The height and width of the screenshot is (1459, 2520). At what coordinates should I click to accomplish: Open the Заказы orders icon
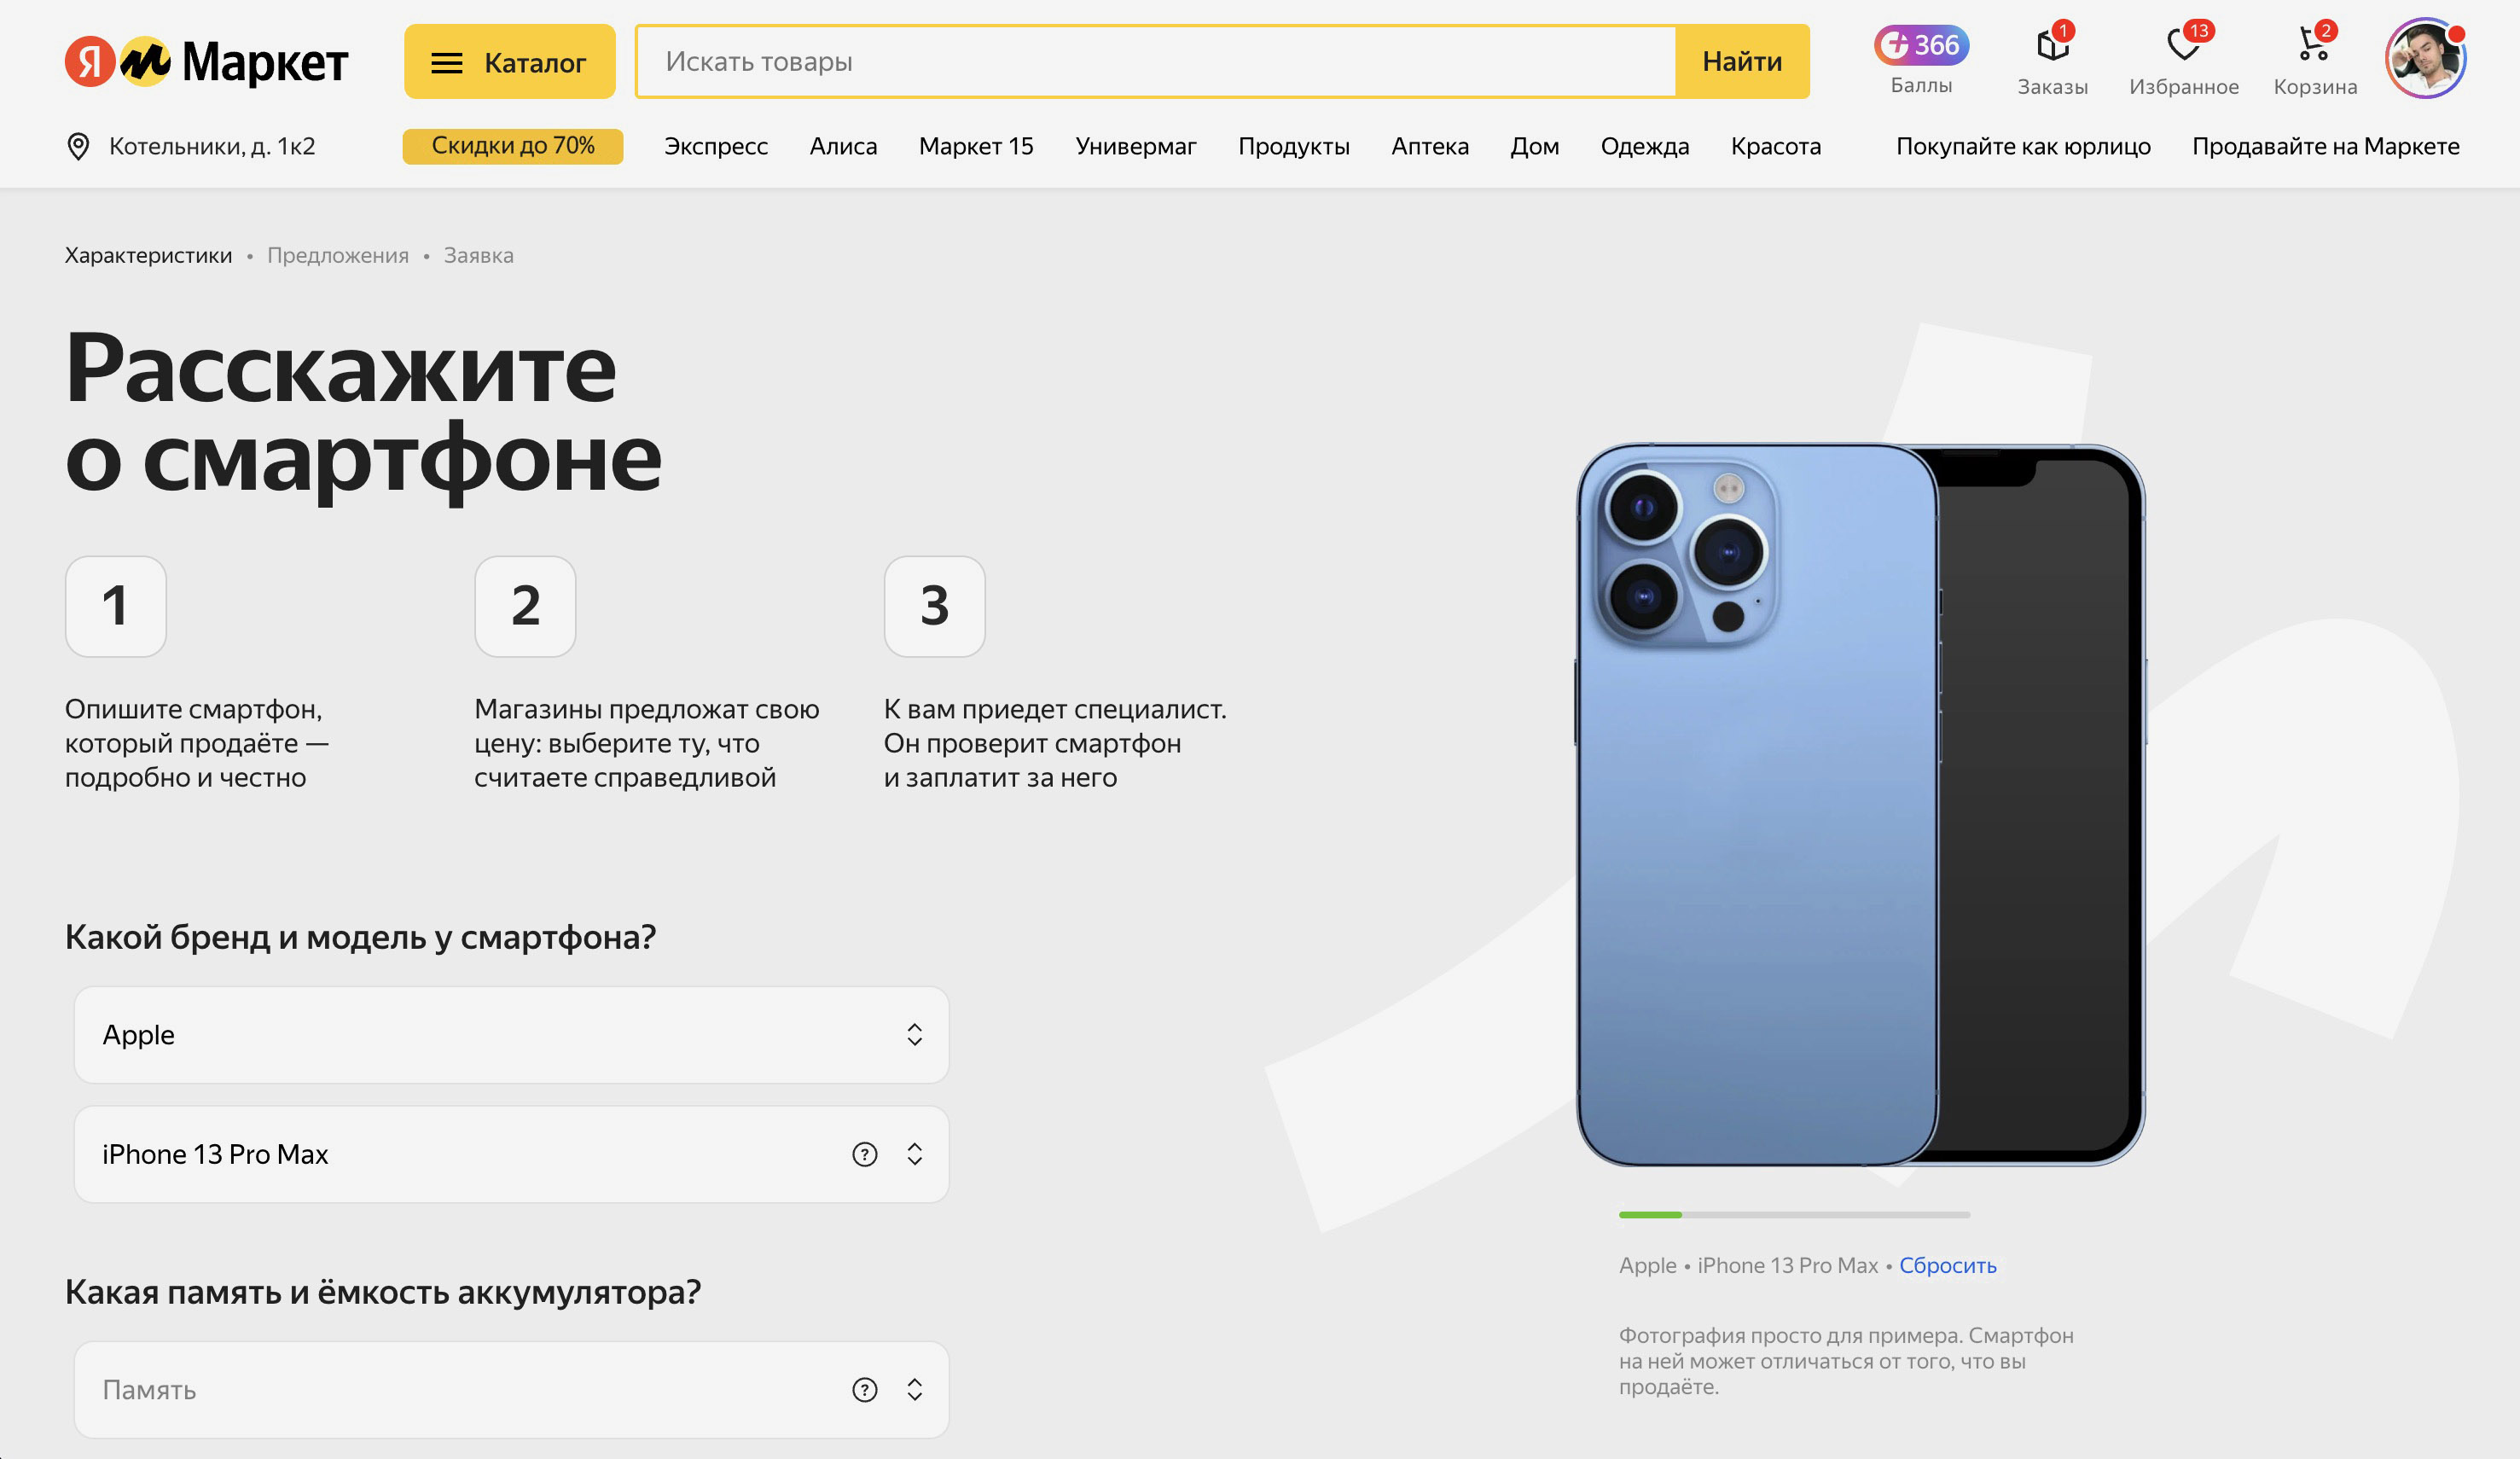(x=2052, y=45)
